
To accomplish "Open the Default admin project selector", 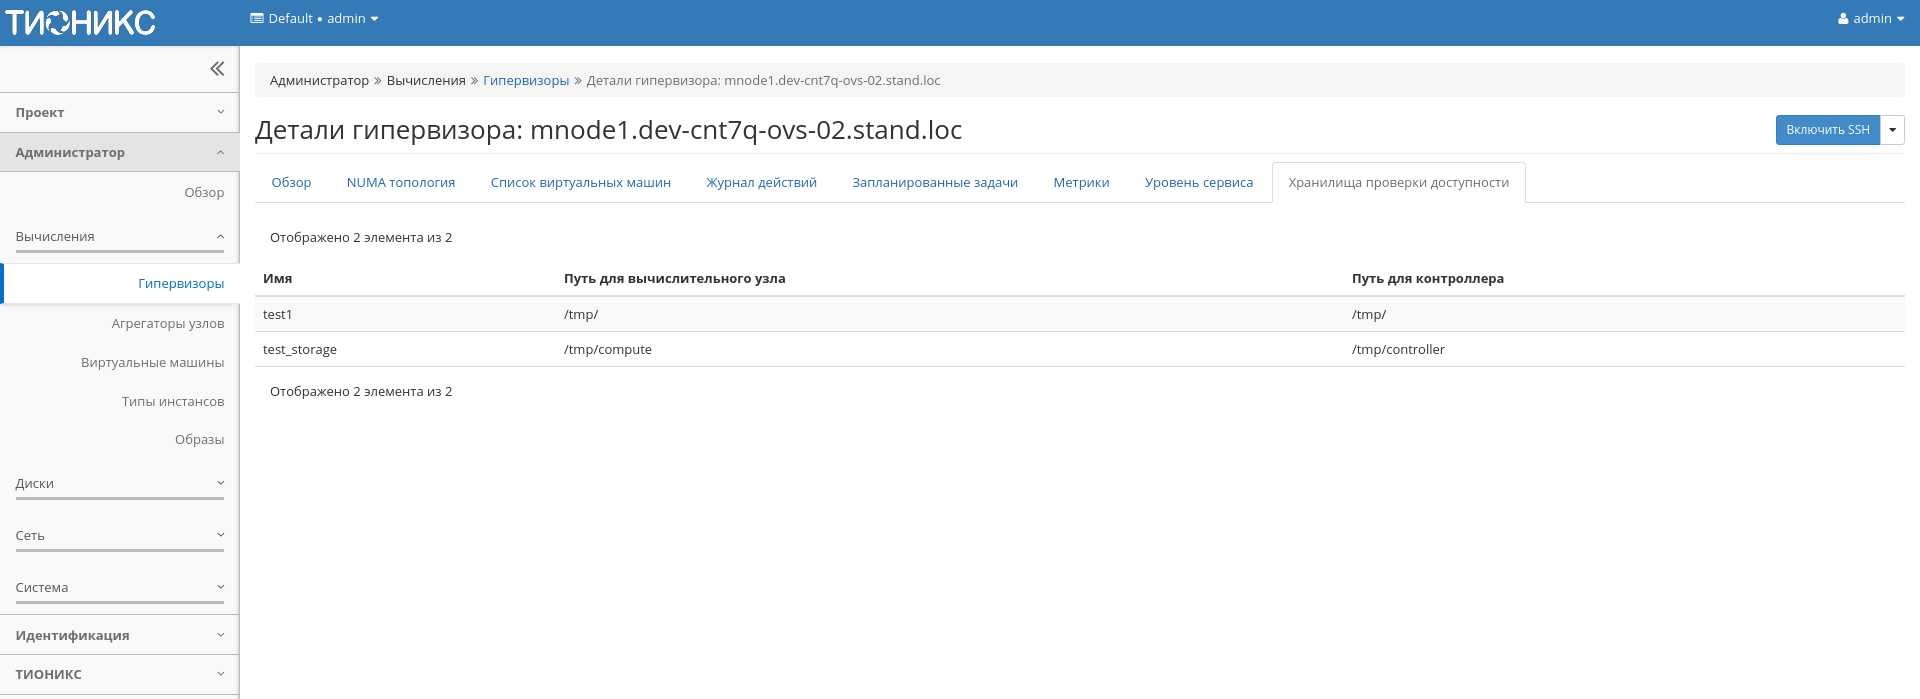I will (314, 19).
